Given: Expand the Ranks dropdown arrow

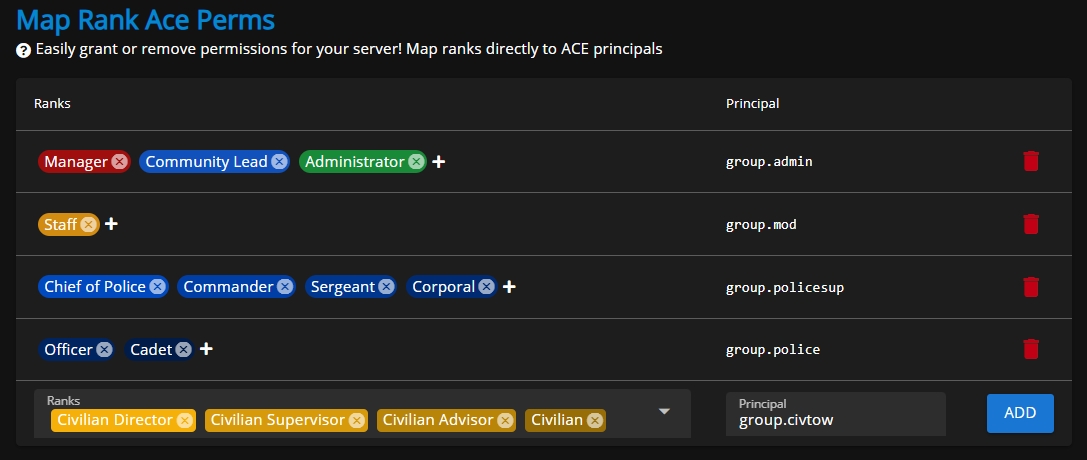Looking at the screenshot, I should point(663,412).
